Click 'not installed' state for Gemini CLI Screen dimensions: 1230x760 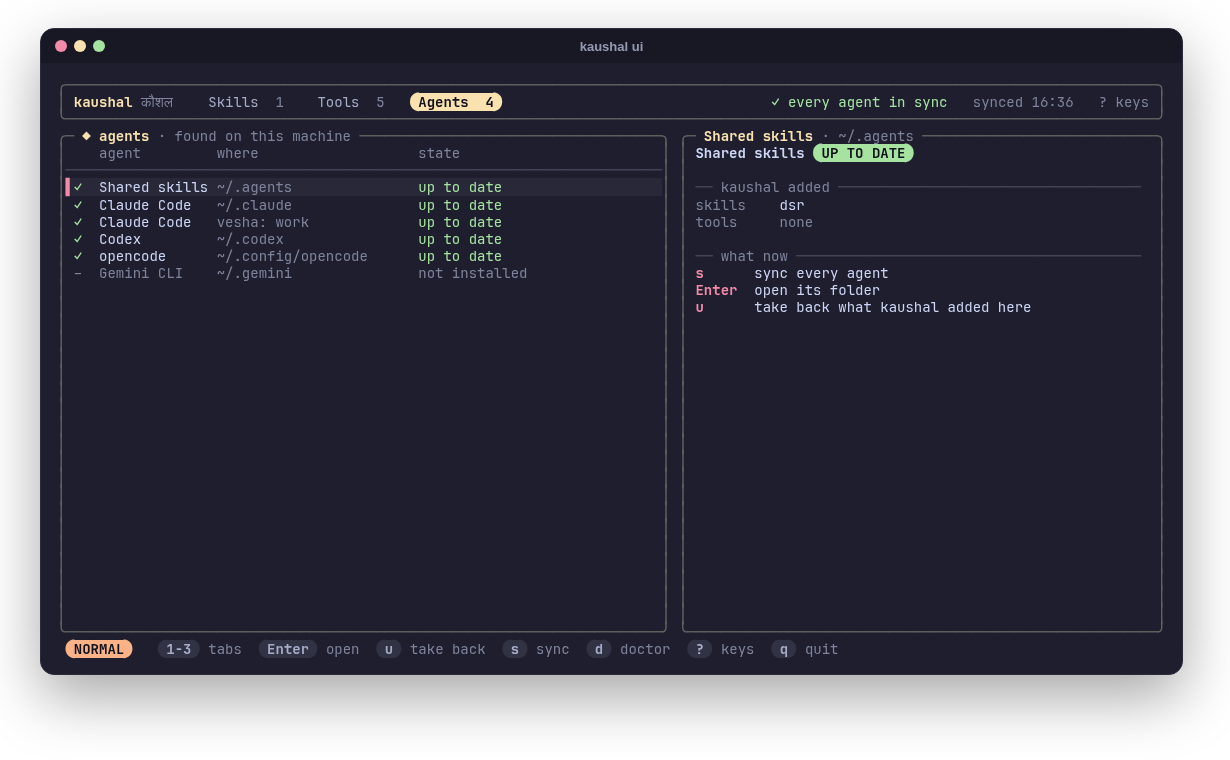click(x=472, y=273)
